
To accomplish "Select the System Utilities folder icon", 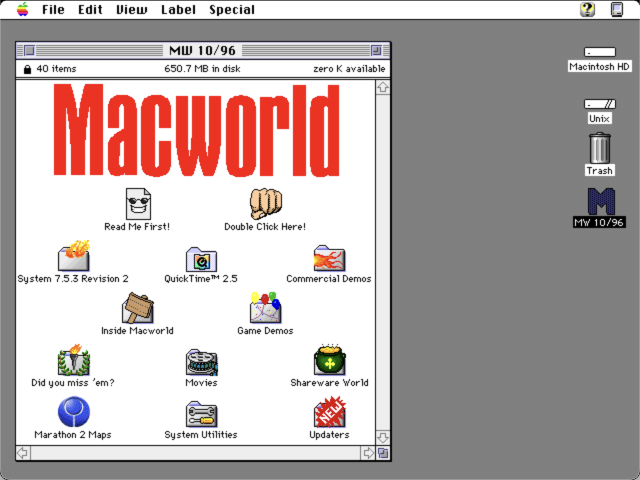I will [x=201, y=414].
